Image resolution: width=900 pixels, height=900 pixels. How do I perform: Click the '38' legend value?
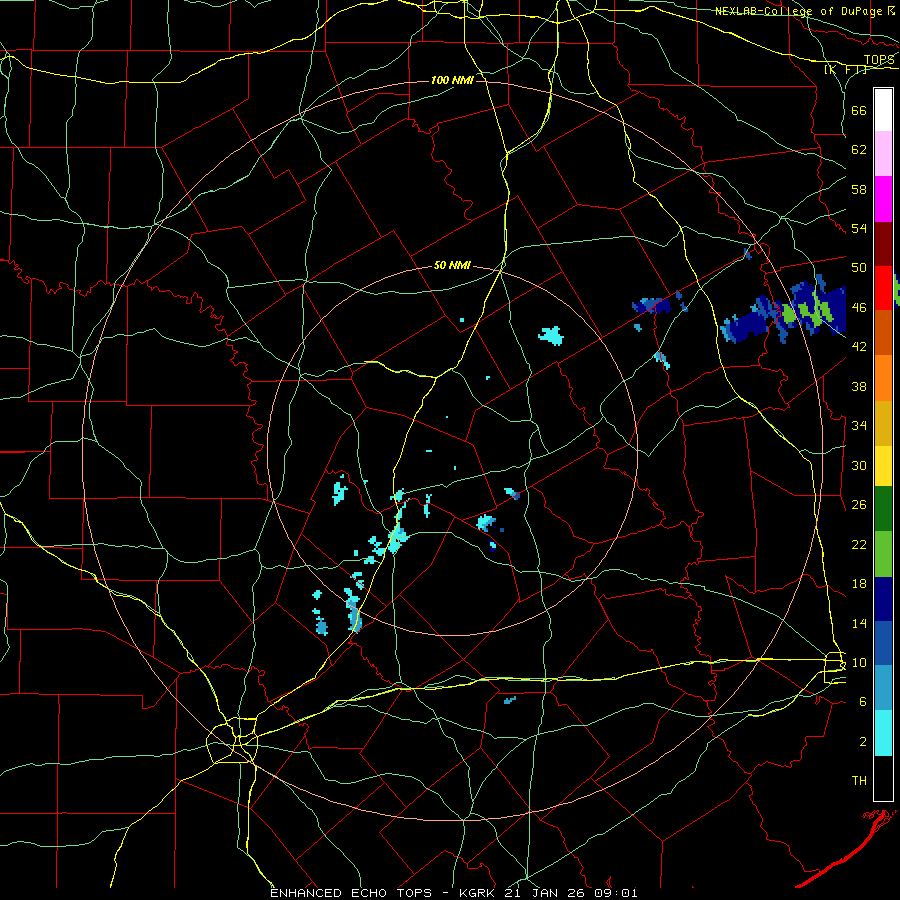(859, 386)
